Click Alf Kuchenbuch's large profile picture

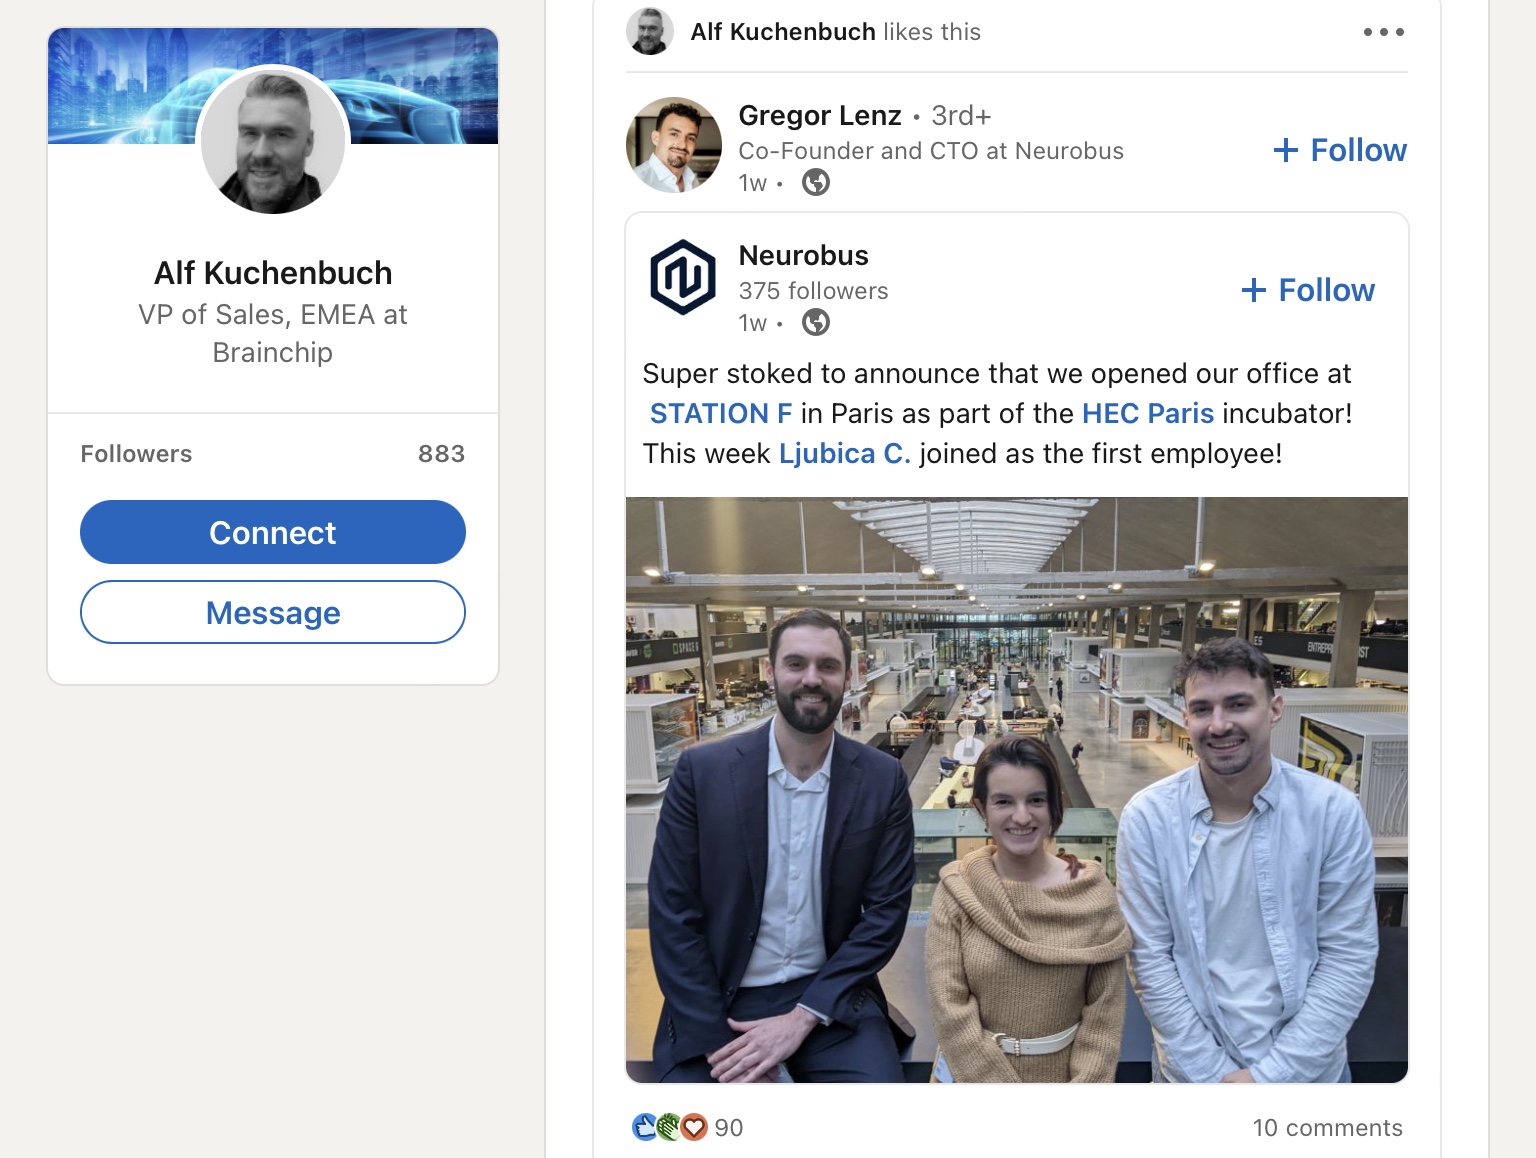pos(273,141)
